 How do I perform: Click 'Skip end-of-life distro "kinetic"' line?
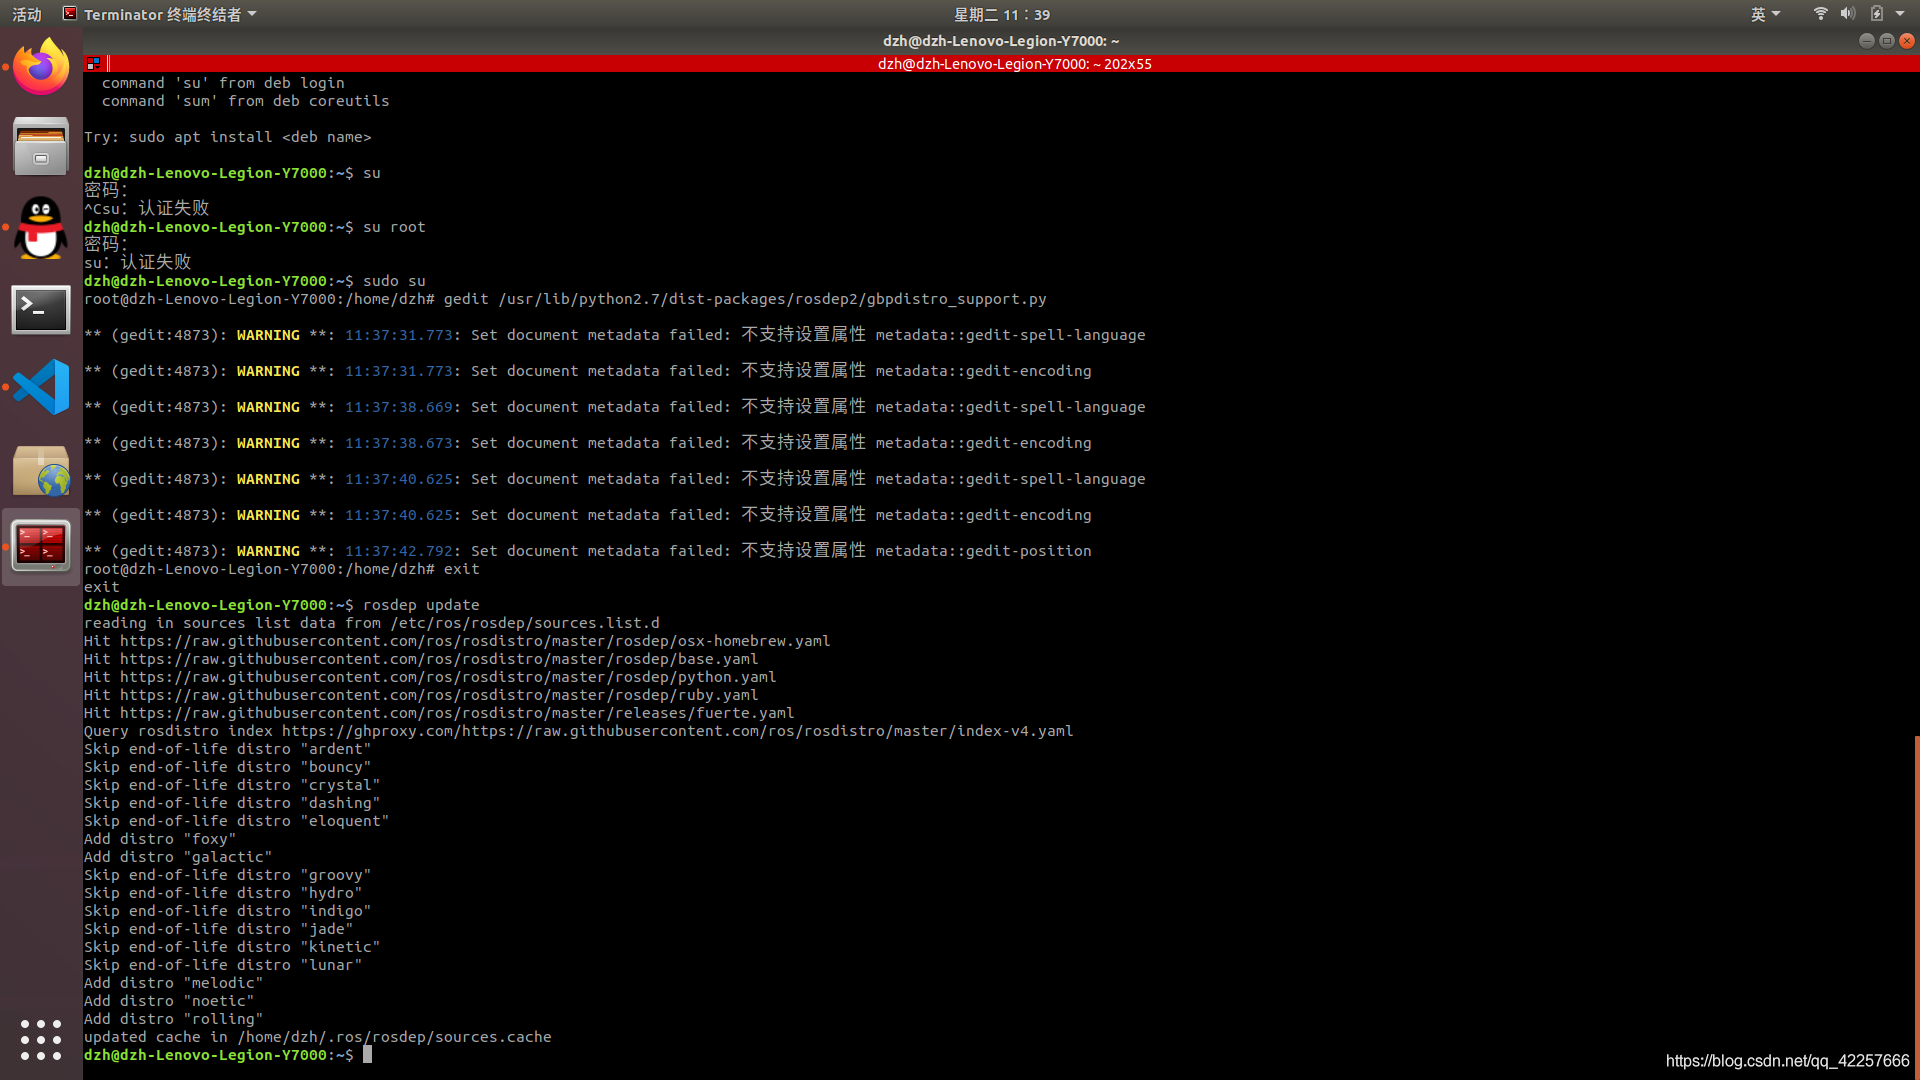(x=232, y=947)
